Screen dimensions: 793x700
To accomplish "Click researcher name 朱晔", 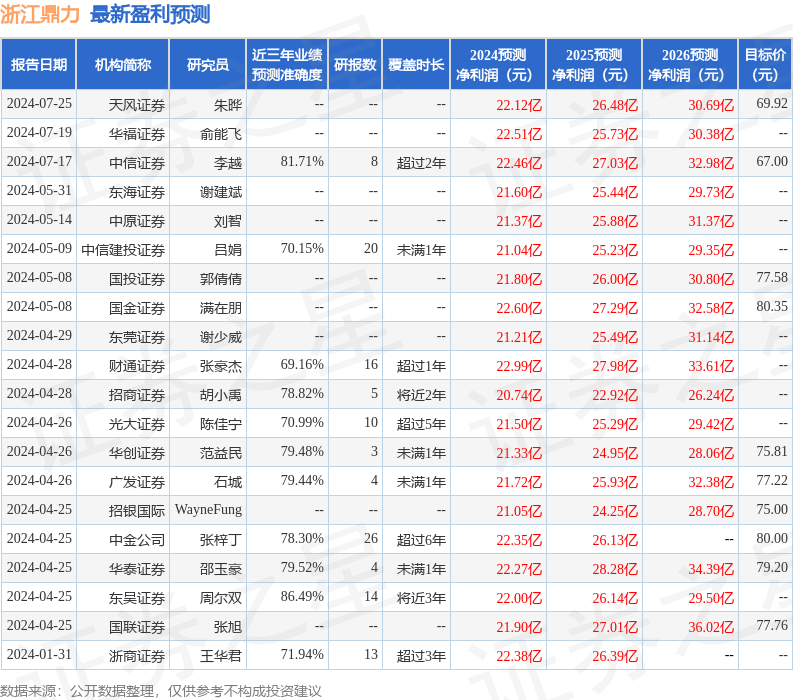I will tap(228, 105).
